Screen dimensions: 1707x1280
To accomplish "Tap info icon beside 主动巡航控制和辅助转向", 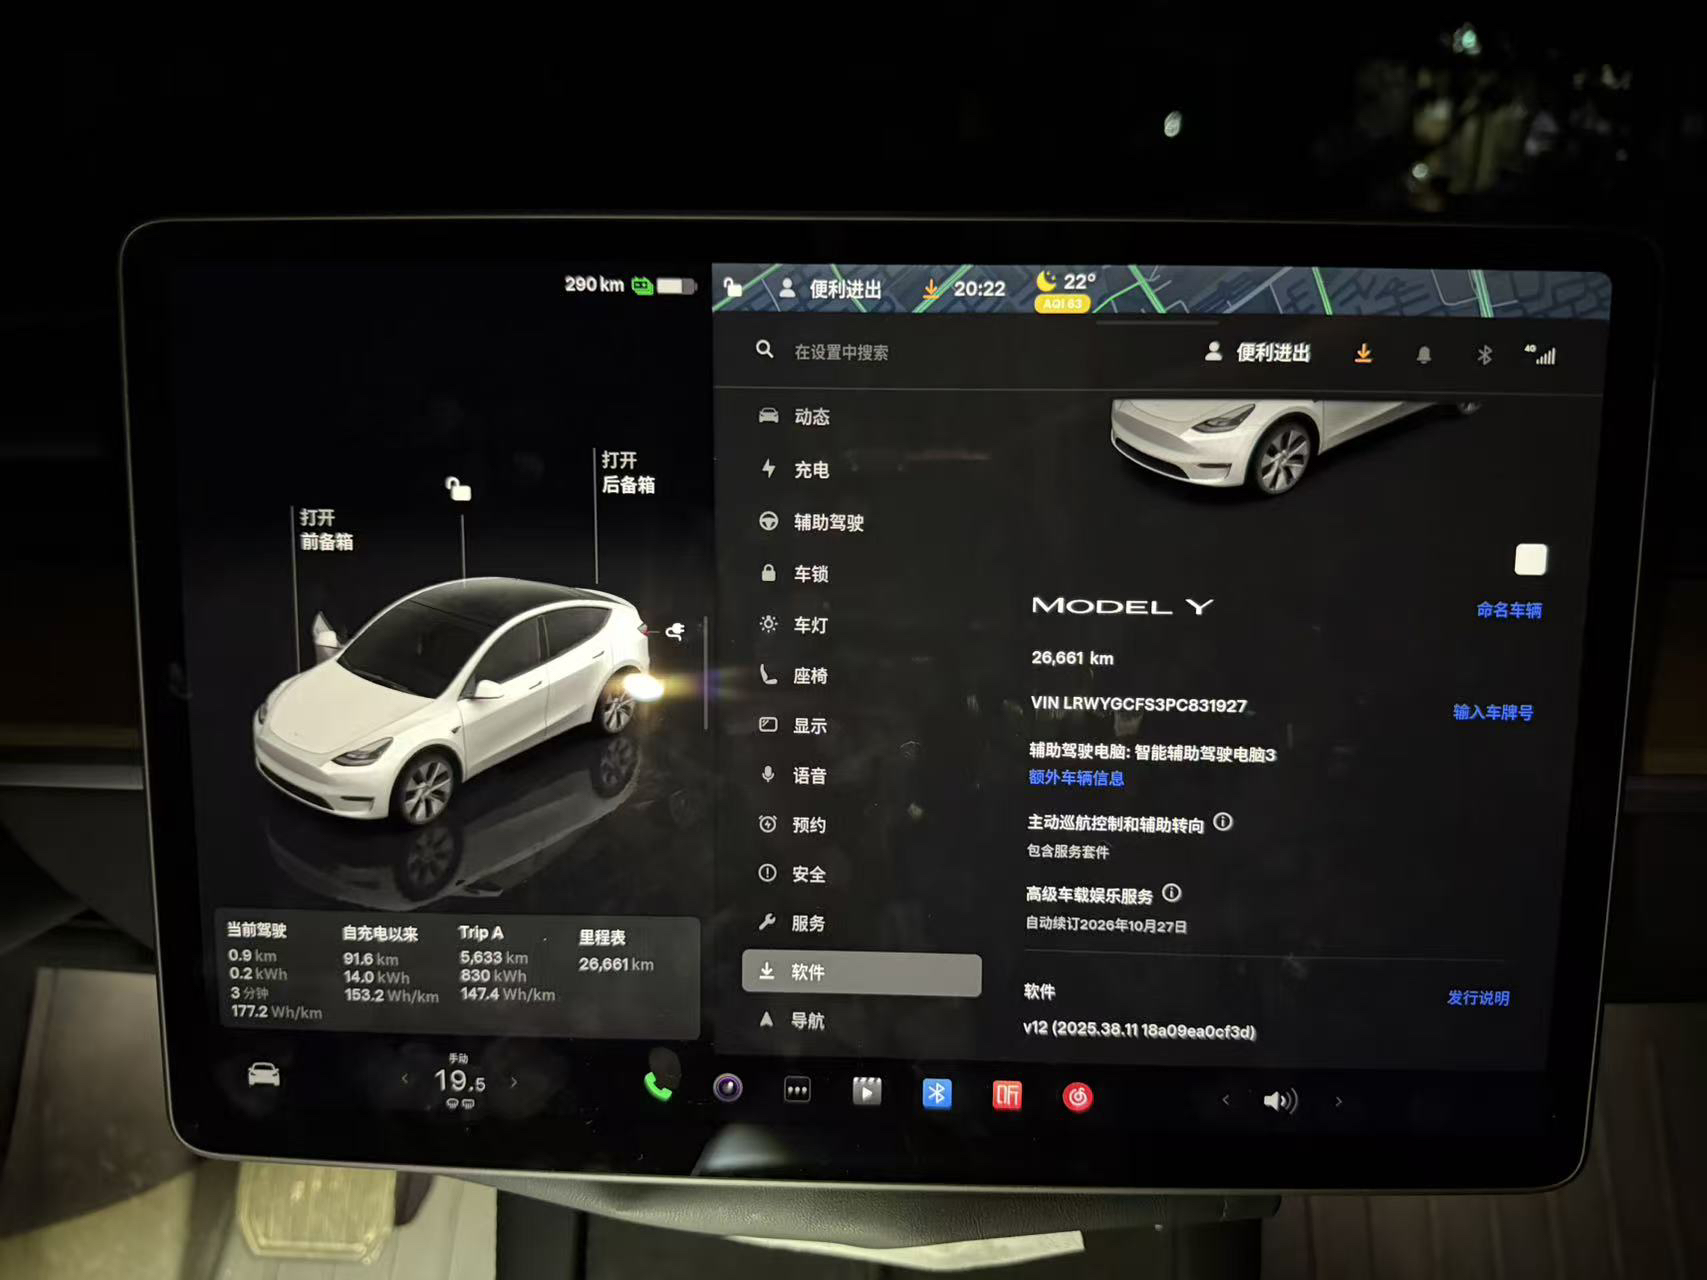I will [1223, 822].
